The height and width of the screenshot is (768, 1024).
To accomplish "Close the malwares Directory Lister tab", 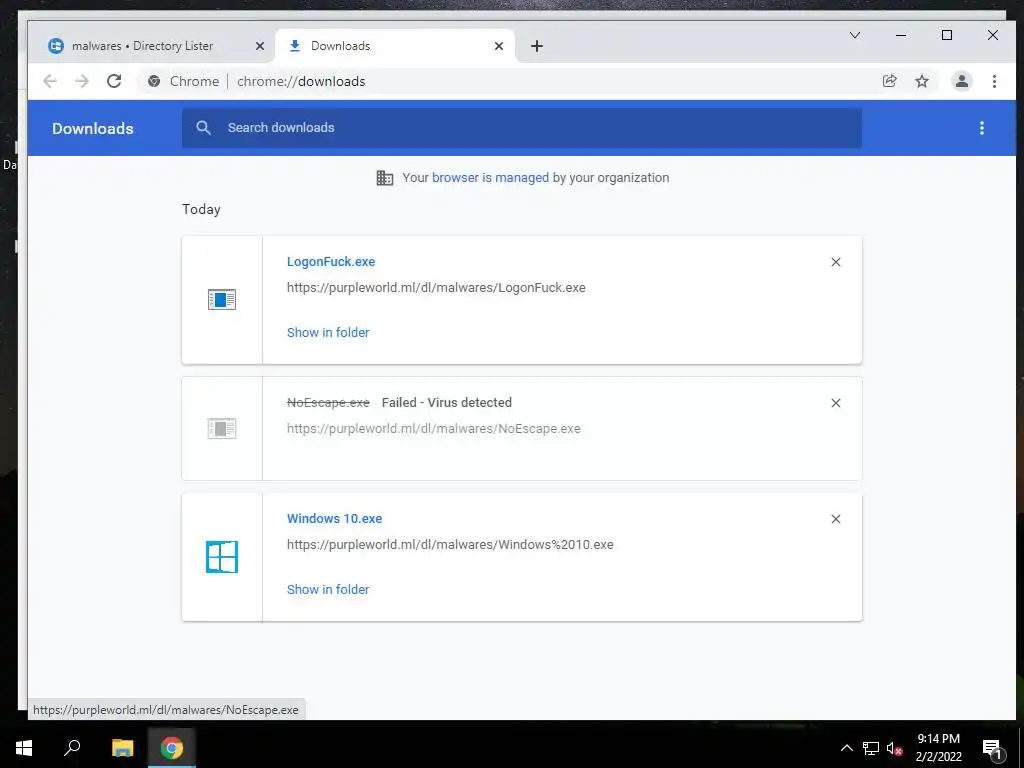I will pyautogui.click(x=260, y=46).
